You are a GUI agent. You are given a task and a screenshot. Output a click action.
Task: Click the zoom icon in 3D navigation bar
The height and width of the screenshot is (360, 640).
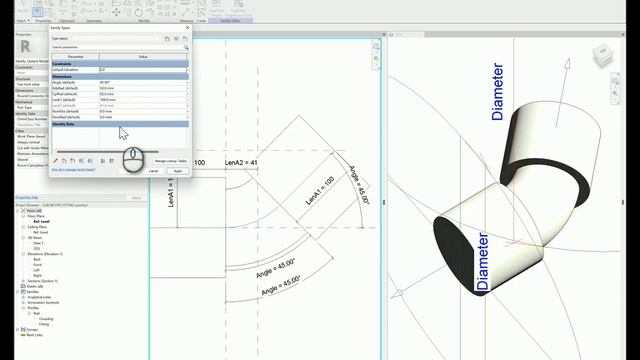[615, 93]
